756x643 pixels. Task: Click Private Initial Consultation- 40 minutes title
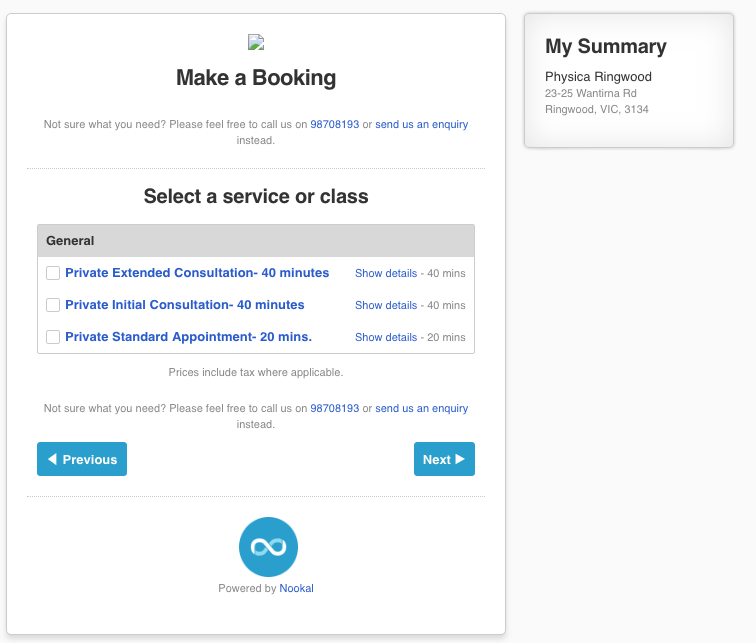(x=185, y=305)
